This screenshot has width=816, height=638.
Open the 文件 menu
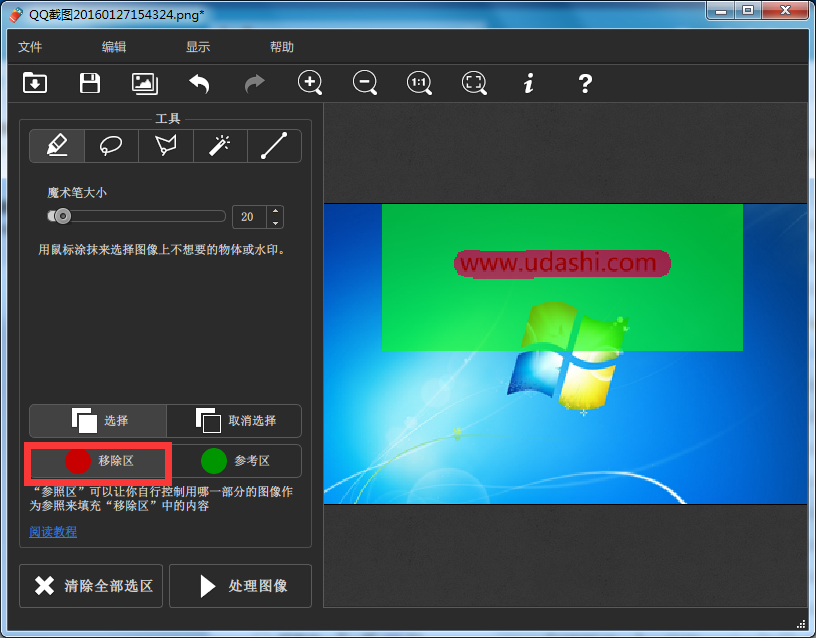[30, 47]
